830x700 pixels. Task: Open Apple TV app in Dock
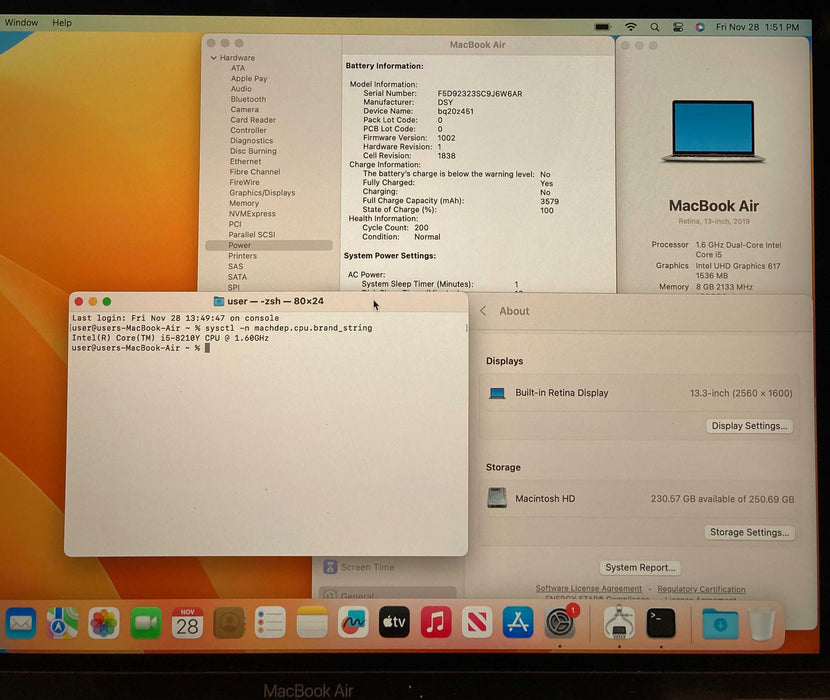coord(394,622)
